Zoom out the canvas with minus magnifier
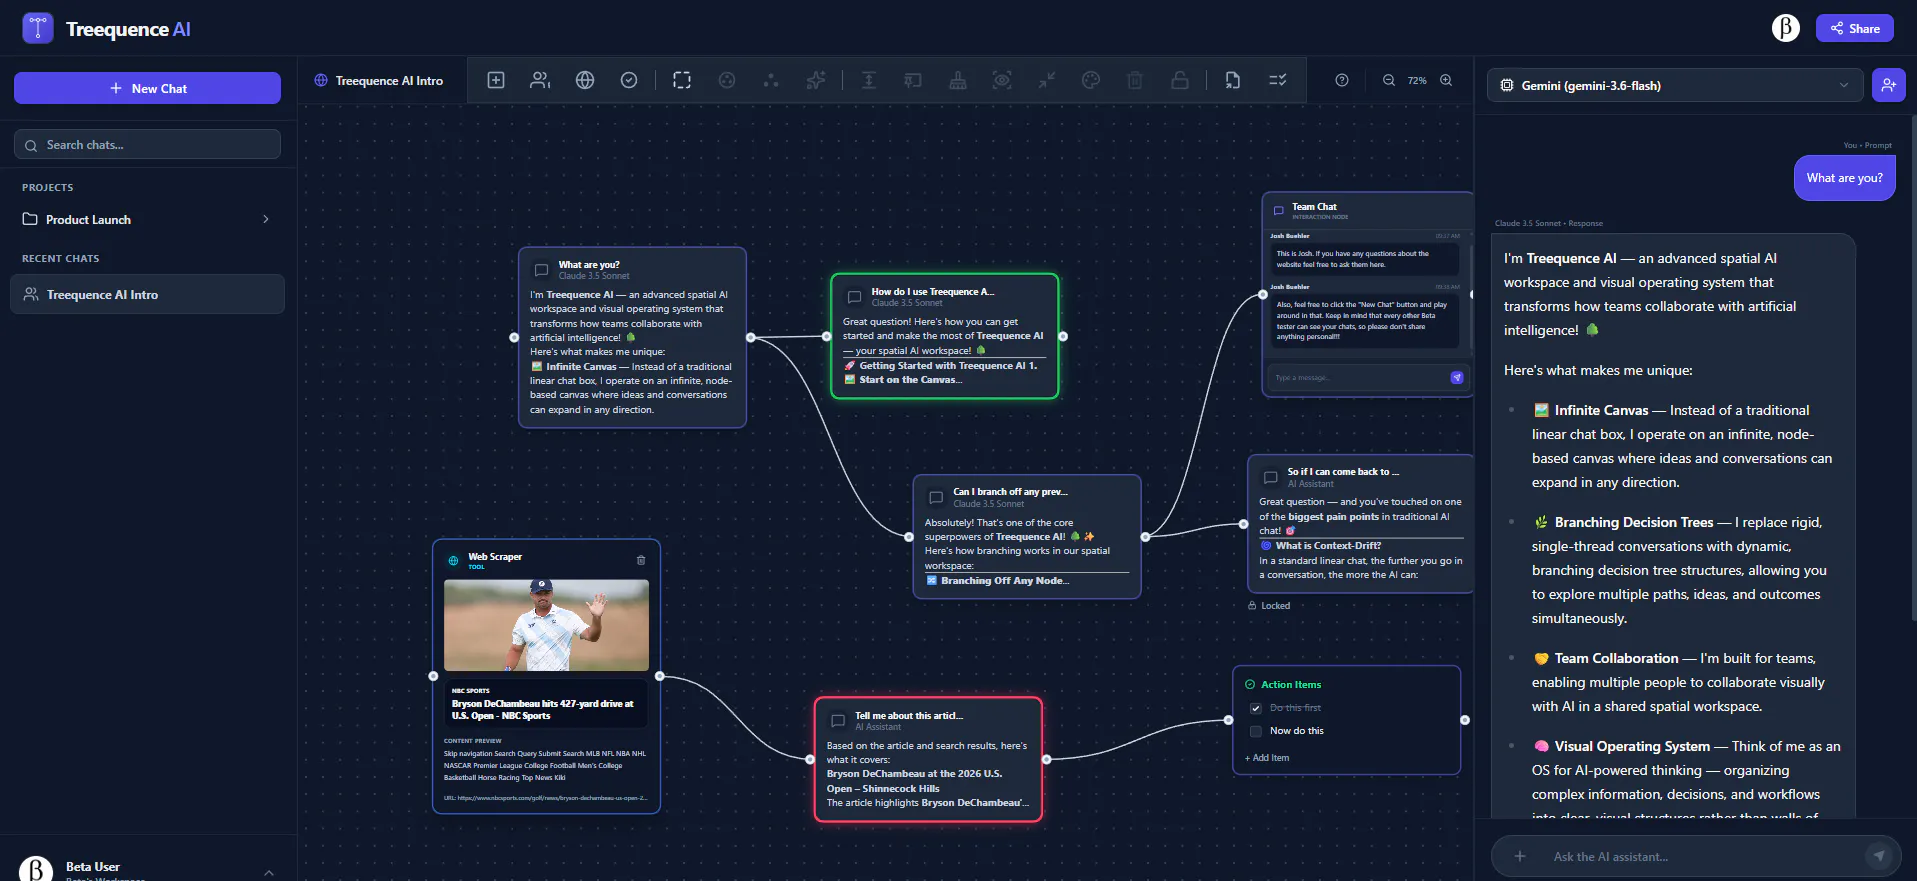This screenshot has width=1917, height=881. 1389,80
